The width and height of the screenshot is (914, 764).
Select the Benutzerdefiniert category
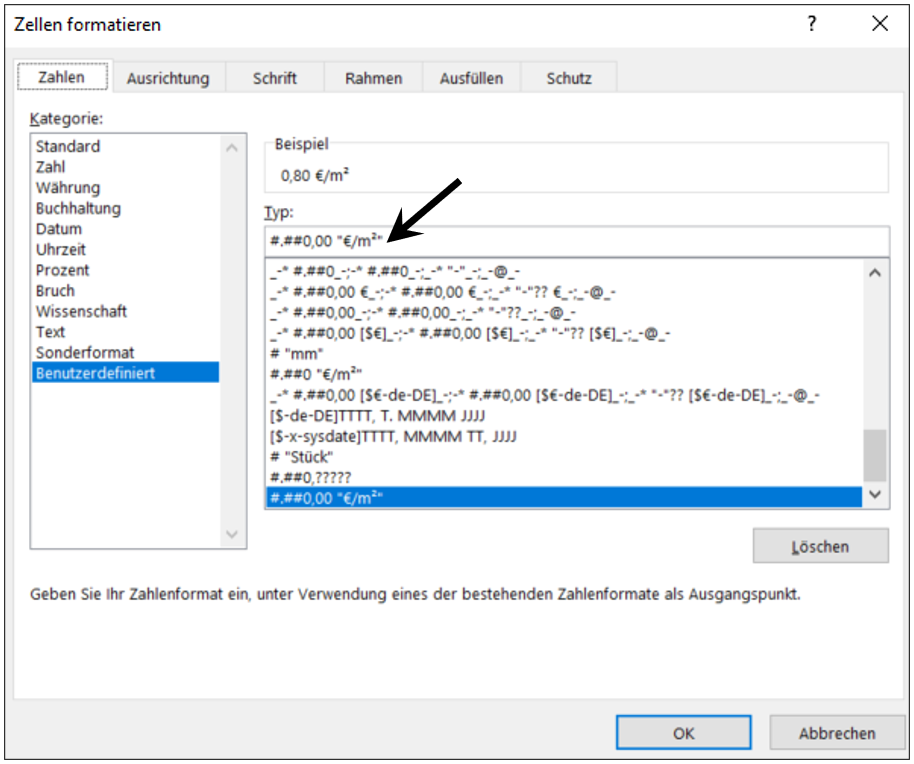[126, 373]
